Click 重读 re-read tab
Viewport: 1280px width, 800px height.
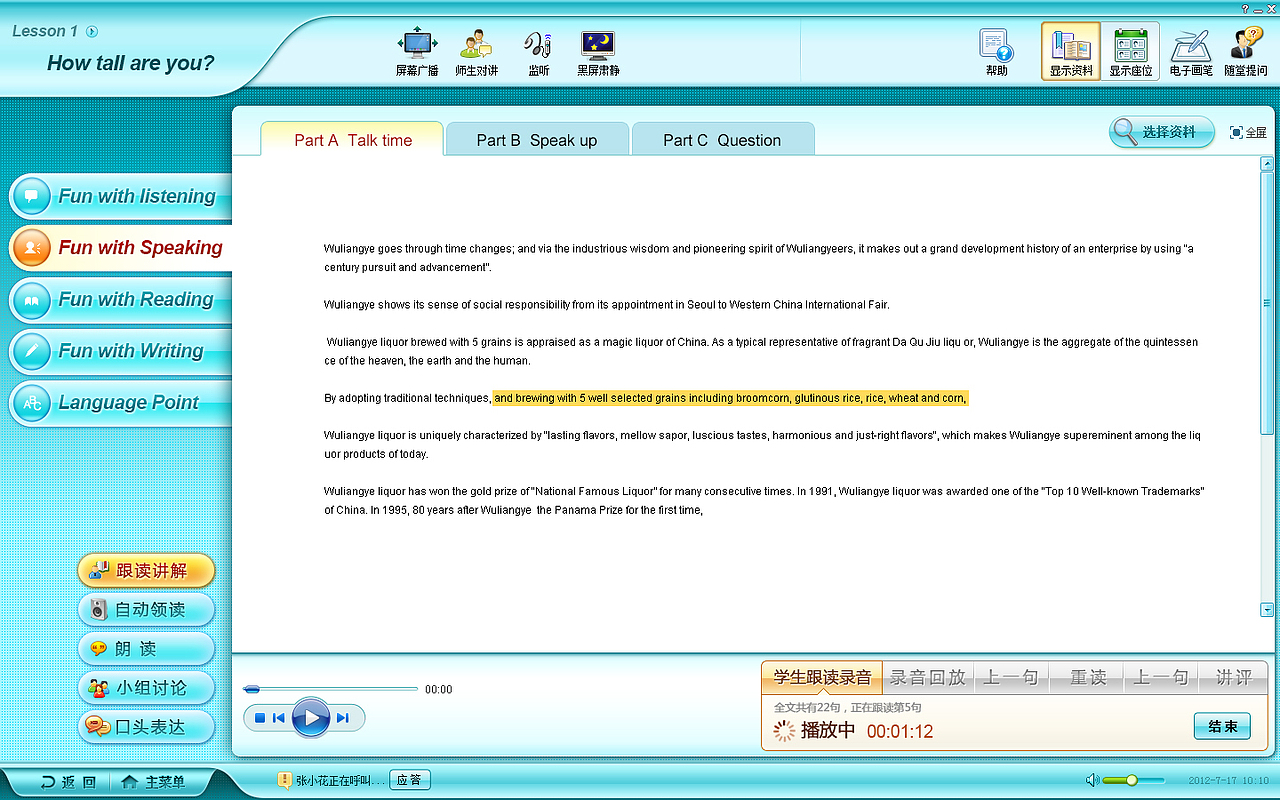pyautogui.click(x=1088, y=677)
